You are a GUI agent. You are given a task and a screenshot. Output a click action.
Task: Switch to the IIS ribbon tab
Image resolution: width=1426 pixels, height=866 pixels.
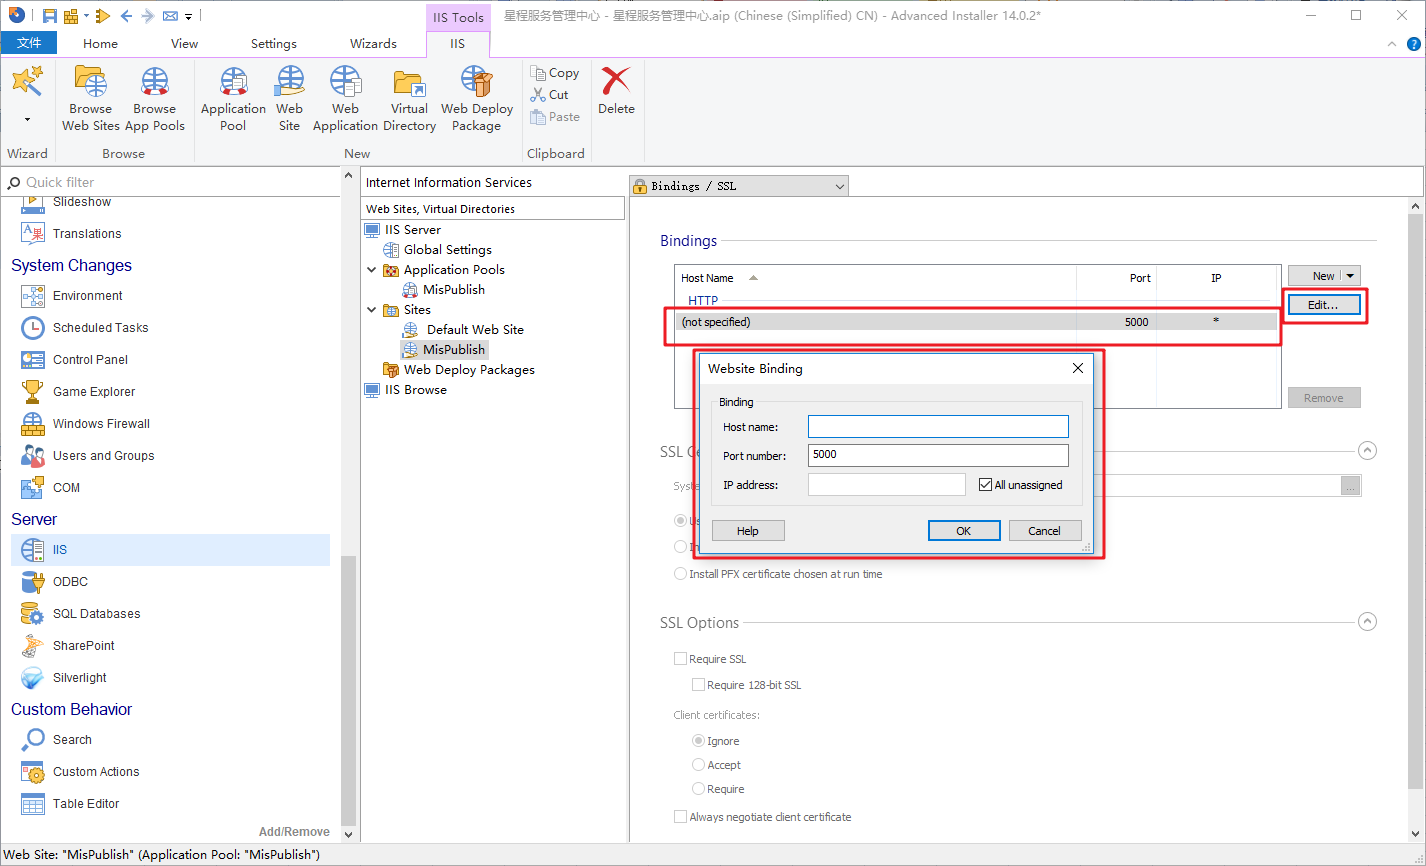pos(458,43)
